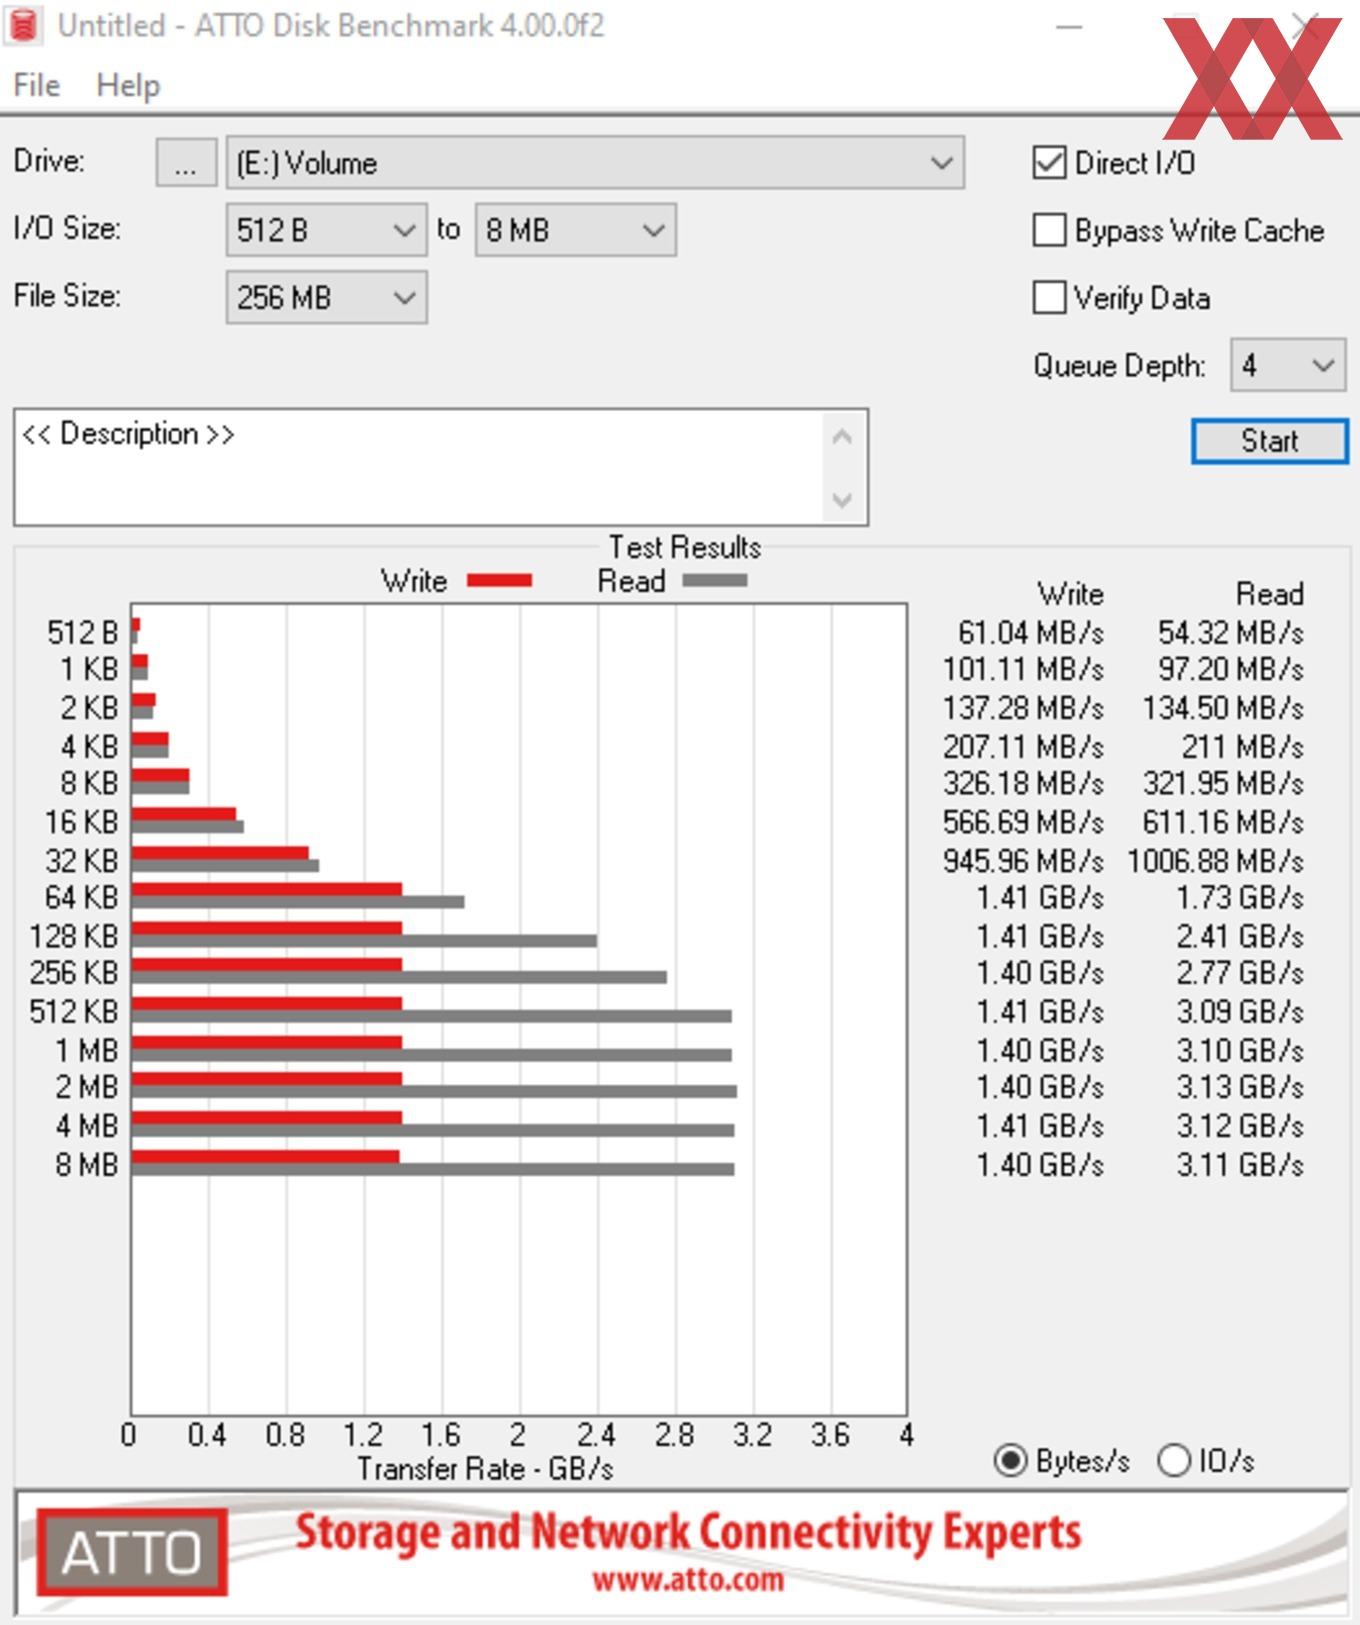Click the 61.04 MB/s write result
1360x1625 pixels.
1030,633
